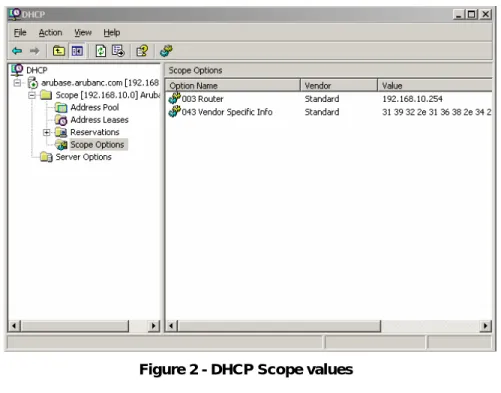Screen dimensions: 501x393
Task: Select Address Leases in the tree
Action: [x=99, y=120]
